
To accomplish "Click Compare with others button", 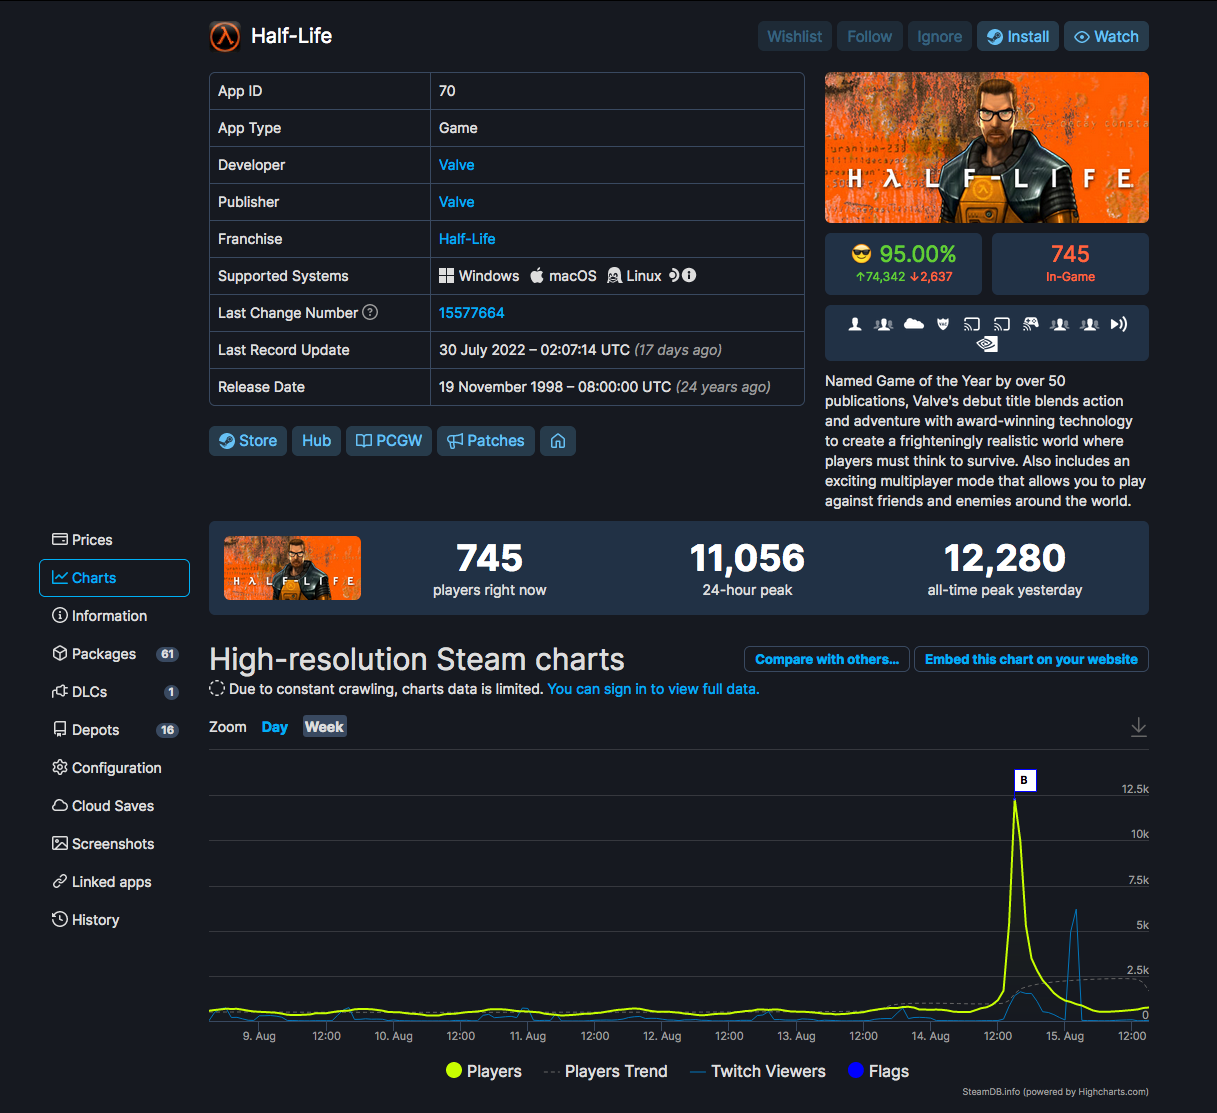I will tap(827, 659).
